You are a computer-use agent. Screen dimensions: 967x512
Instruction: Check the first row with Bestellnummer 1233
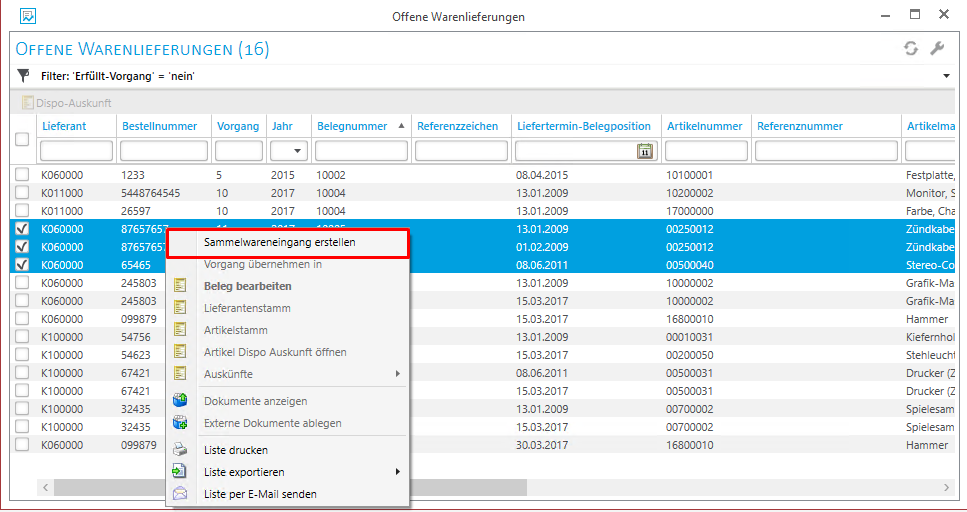coord(22,175)
